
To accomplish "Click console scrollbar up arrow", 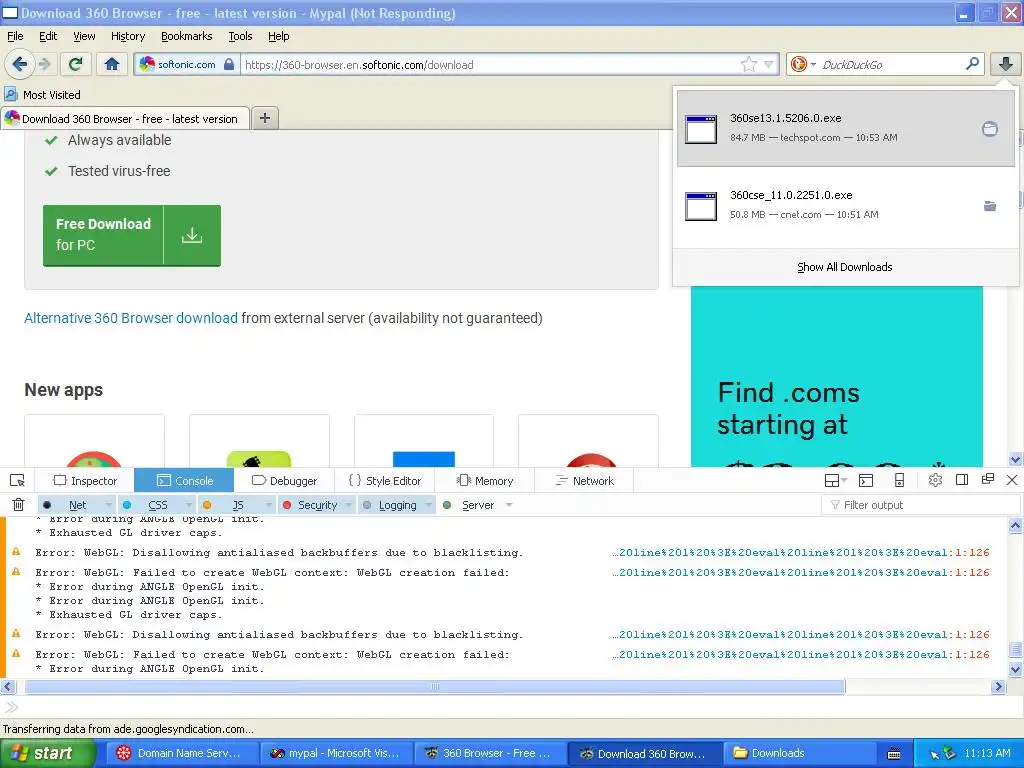I will [x=1015, y=525].
